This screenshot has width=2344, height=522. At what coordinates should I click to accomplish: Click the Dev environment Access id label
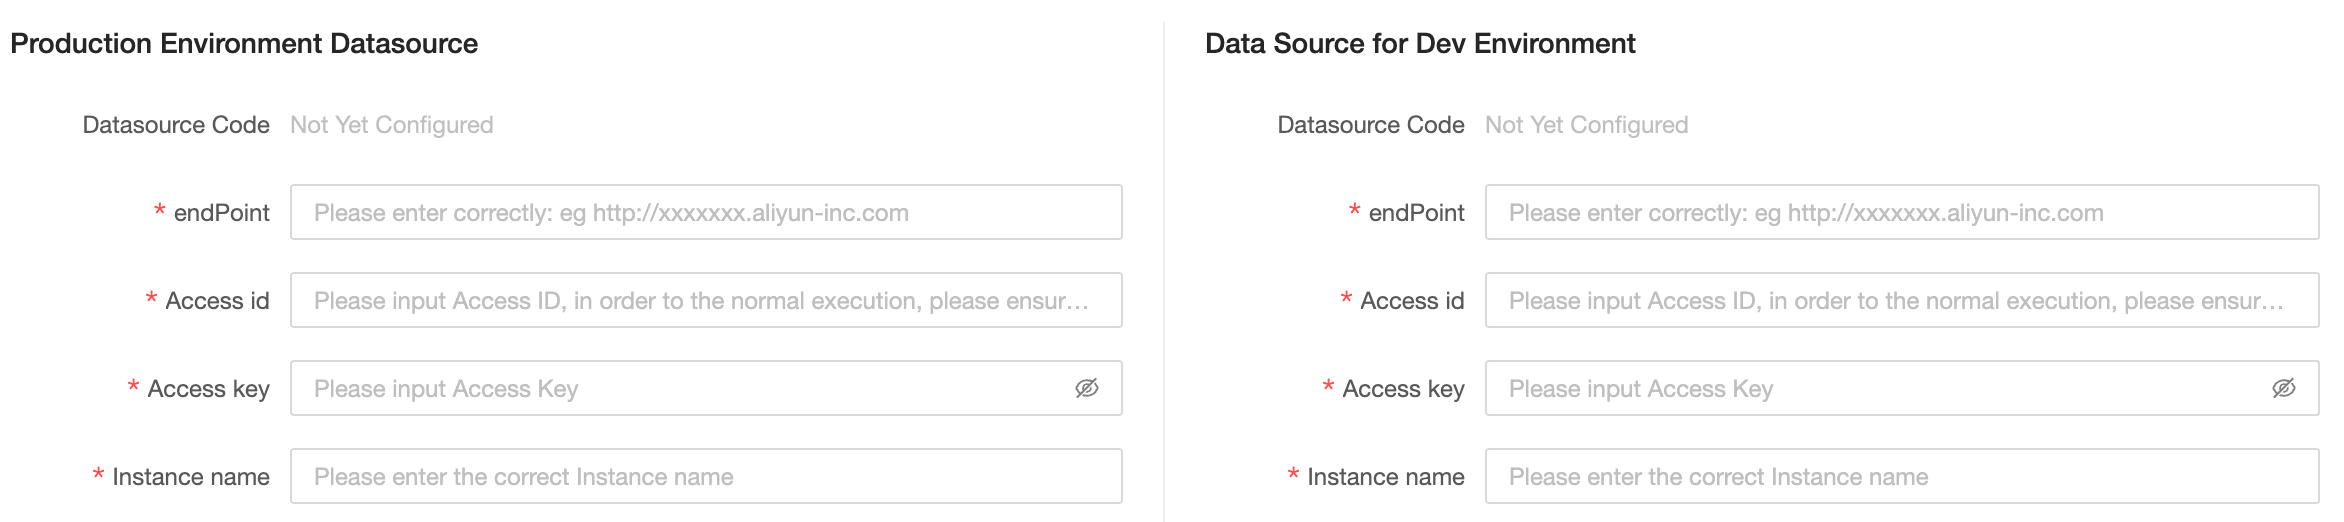tap(1411, 301)
